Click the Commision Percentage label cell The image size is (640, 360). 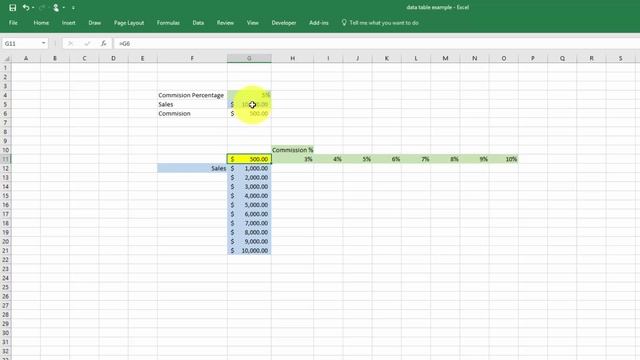(192, 95)
